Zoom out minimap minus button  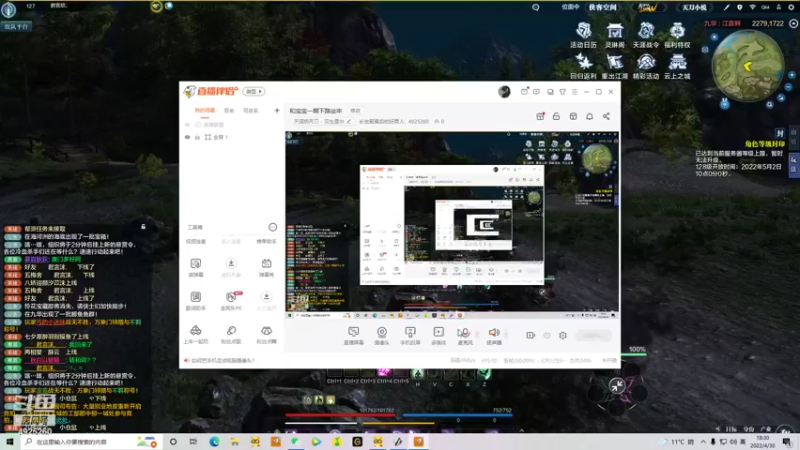click(x=789, y=87)
